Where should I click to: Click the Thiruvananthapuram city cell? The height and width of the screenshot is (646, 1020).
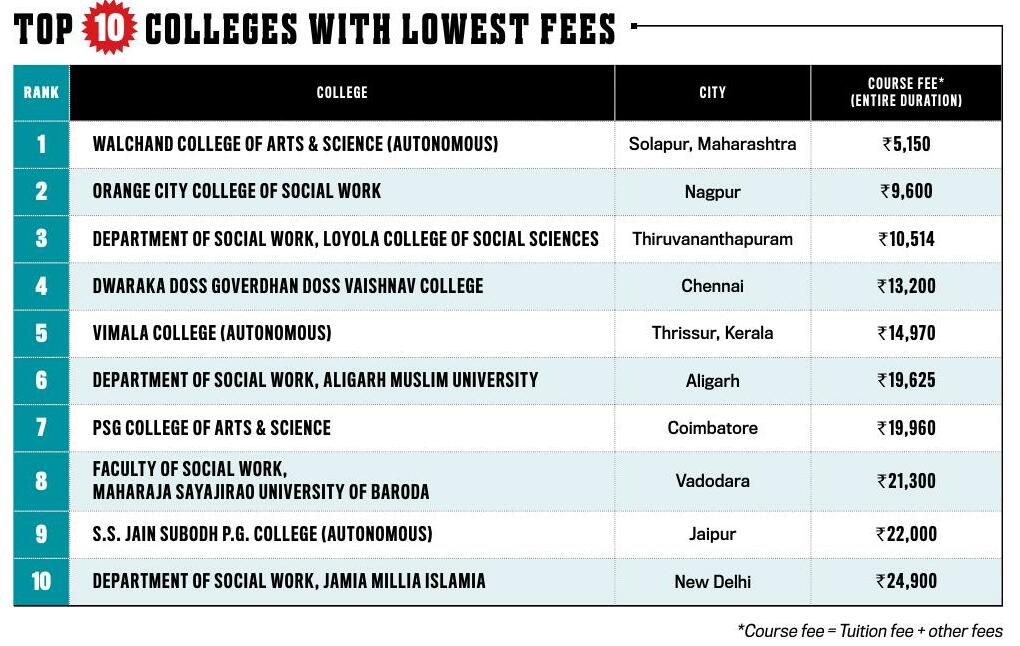click(712, 239)
